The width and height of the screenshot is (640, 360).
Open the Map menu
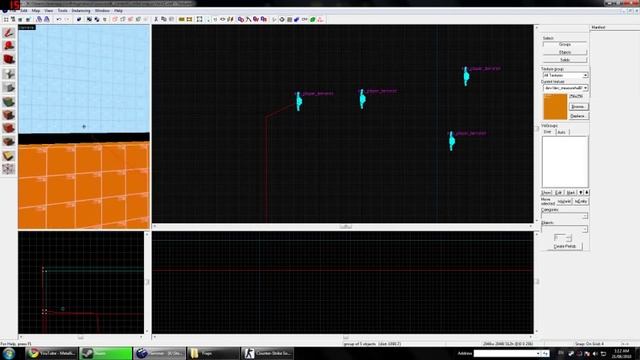tap(36, 11)
